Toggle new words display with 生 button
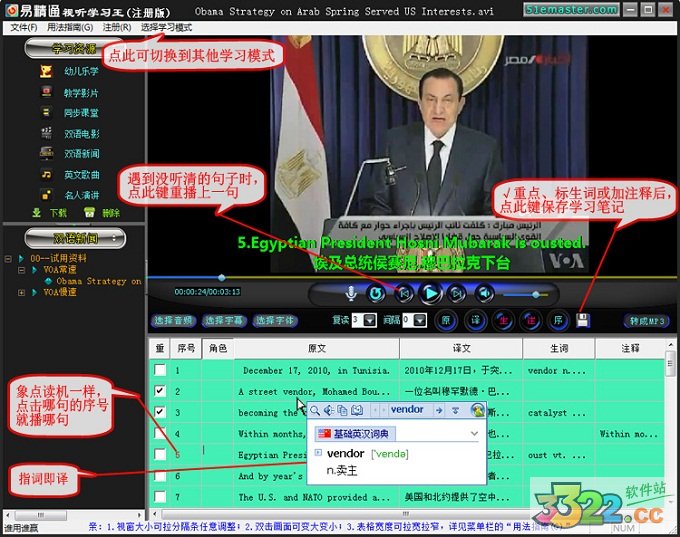Image resolution: width=680 pixels, height=537 pixels. point(503,321)
